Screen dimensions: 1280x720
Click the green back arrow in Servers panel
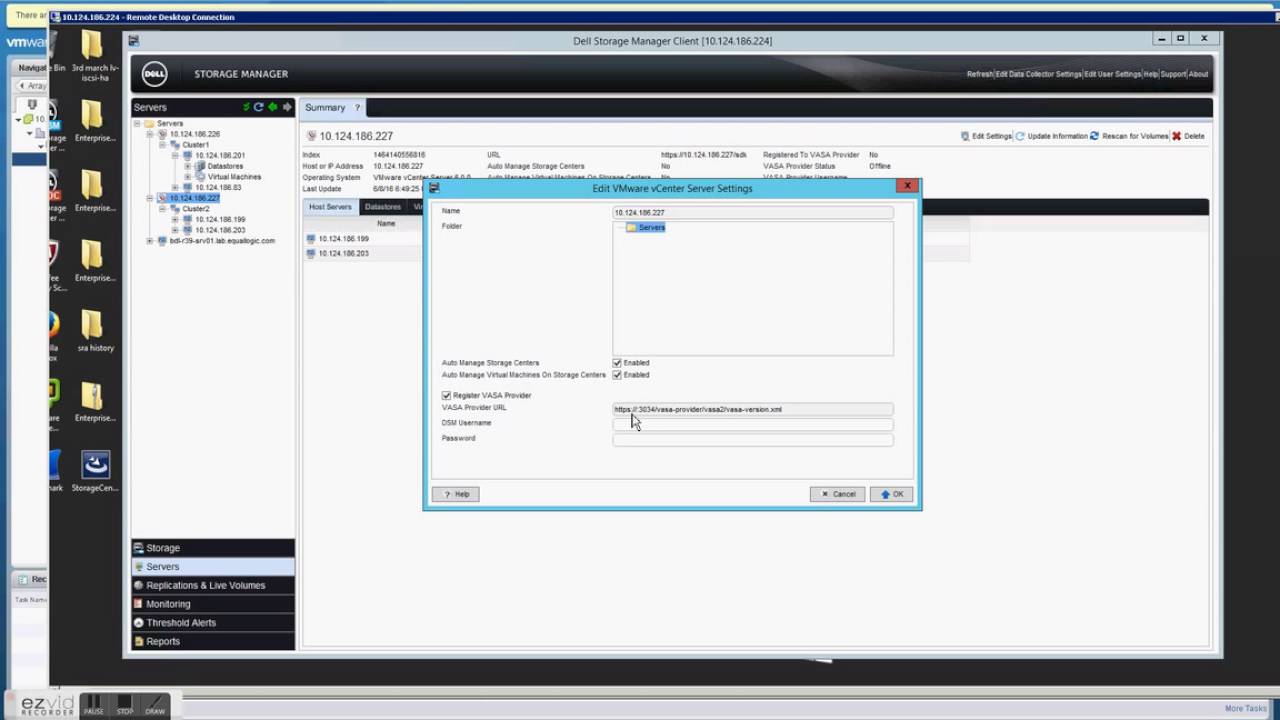(x=272, y=107)
